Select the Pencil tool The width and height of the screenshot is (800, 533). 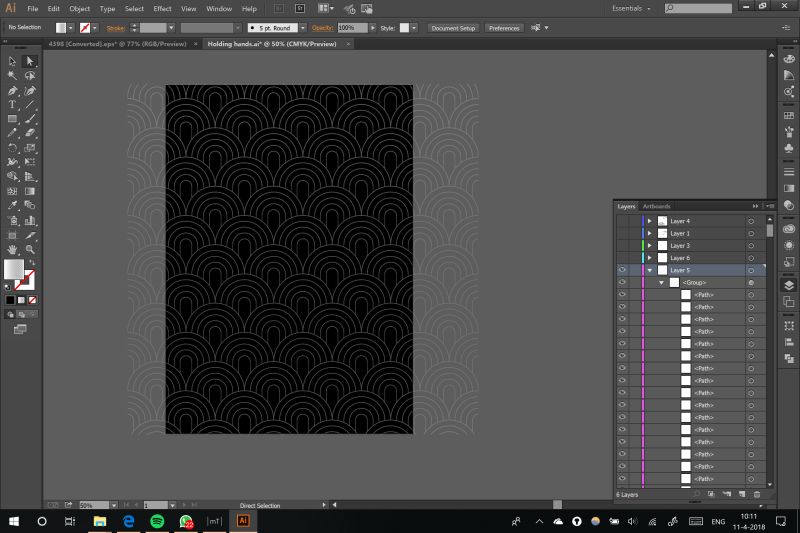pos(12,133)
